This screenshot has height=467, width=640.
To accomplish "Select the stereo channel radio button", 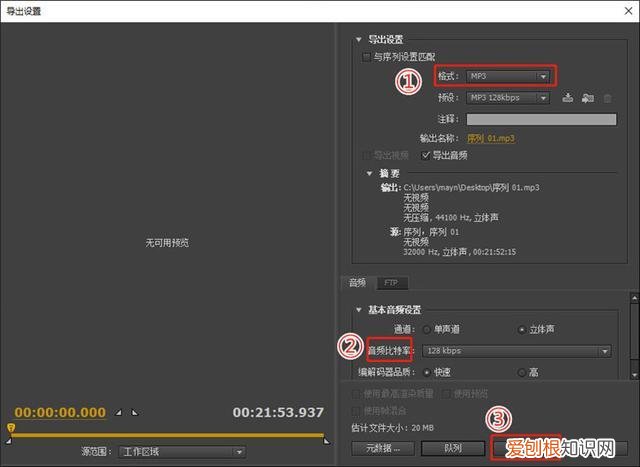I will point(521,329).
